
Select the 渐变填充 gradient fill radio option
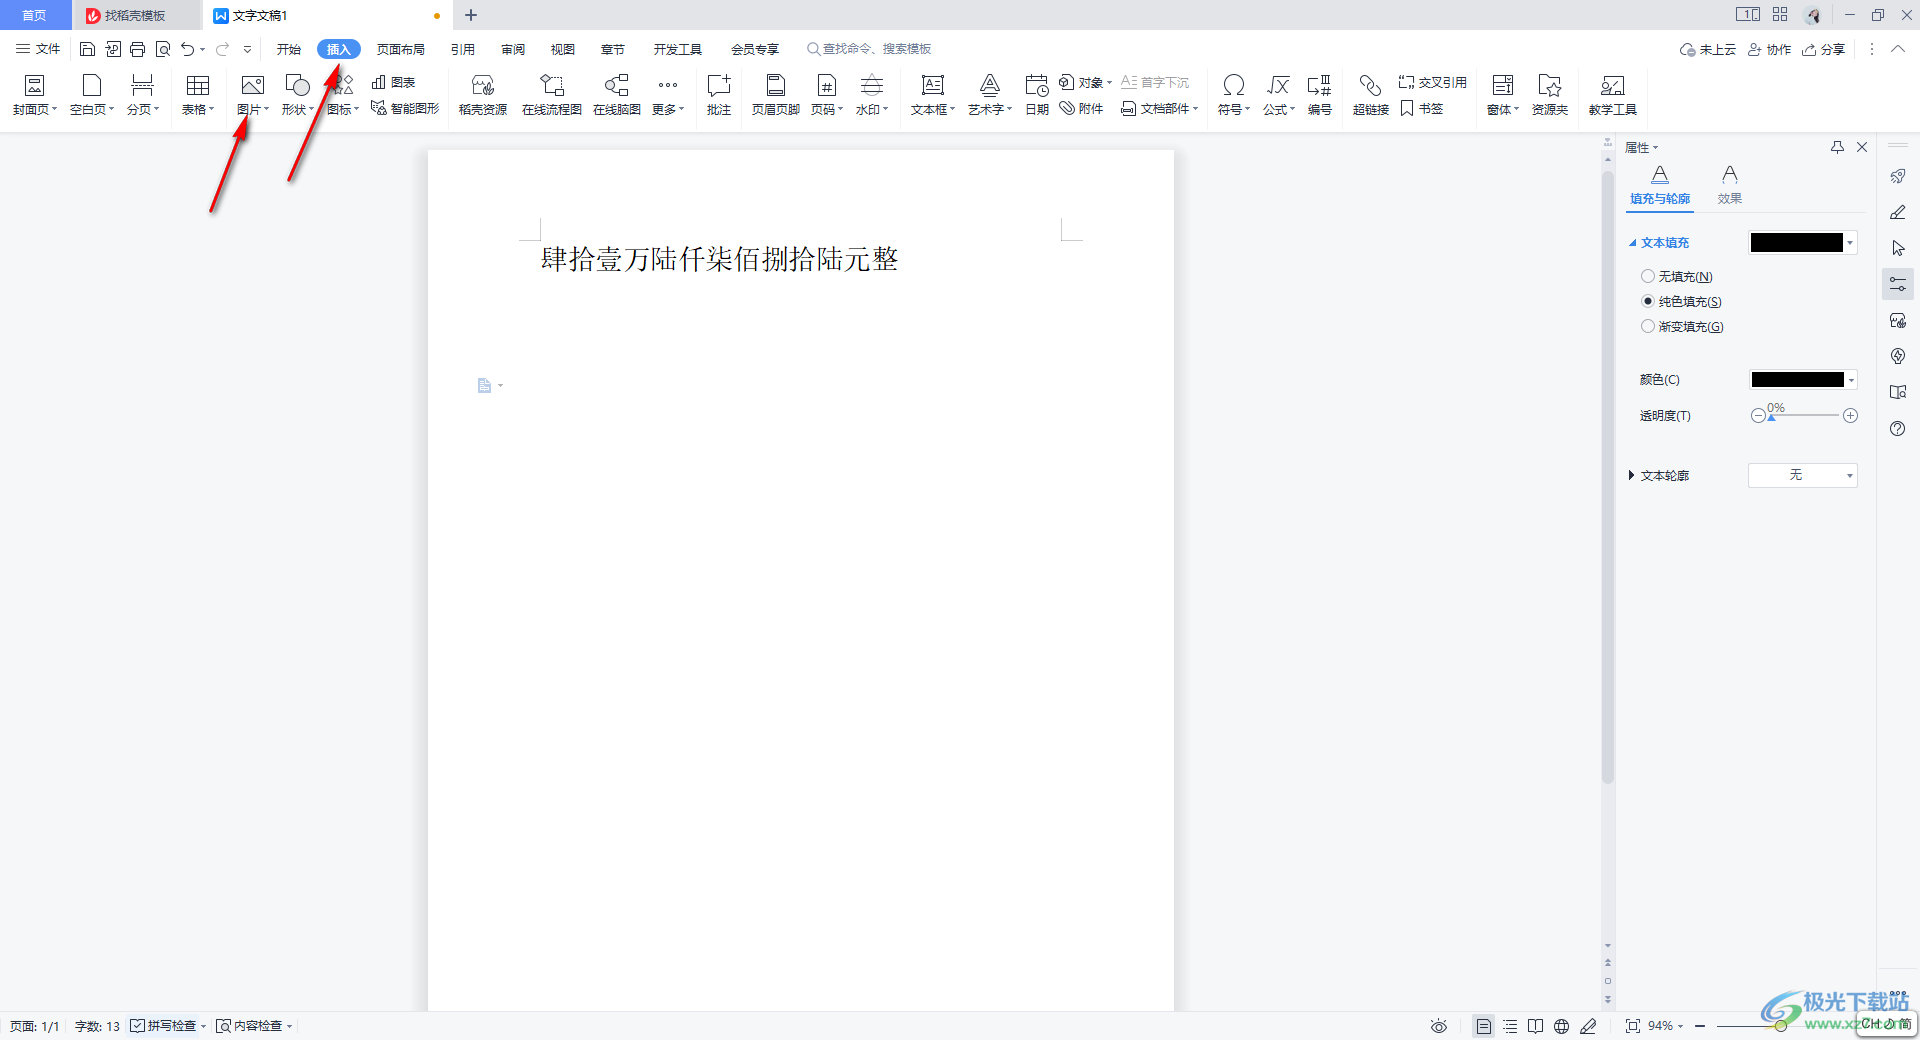[x=1648, y=326]
